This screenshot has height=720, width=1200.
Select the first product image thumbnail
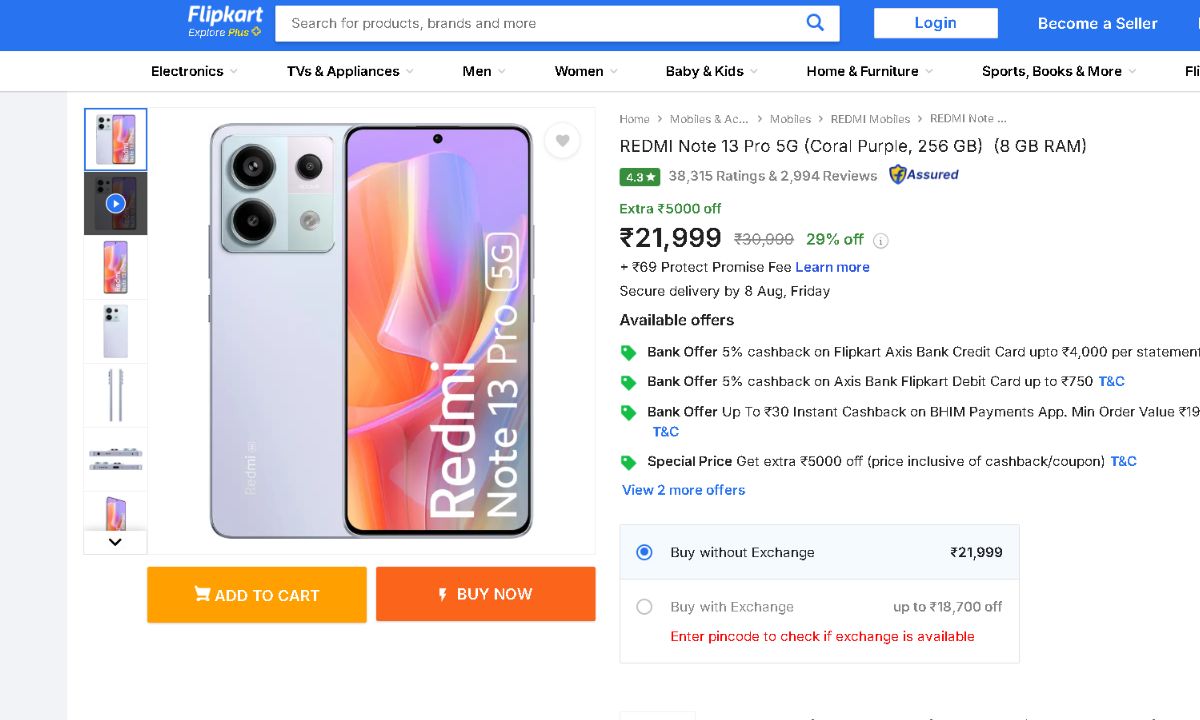click(115, 139)
